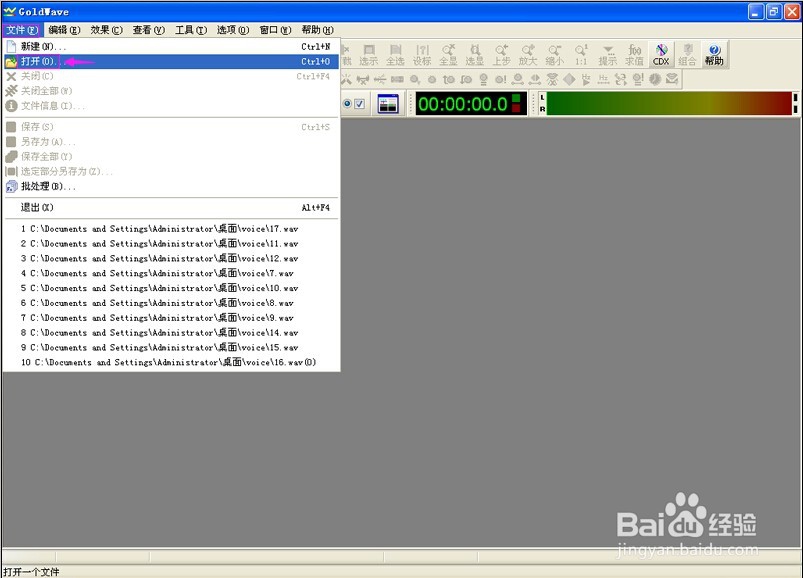Choose 批处理(B)... from File menu
This screenshot has height=578, width=803.
coord(171,186)
